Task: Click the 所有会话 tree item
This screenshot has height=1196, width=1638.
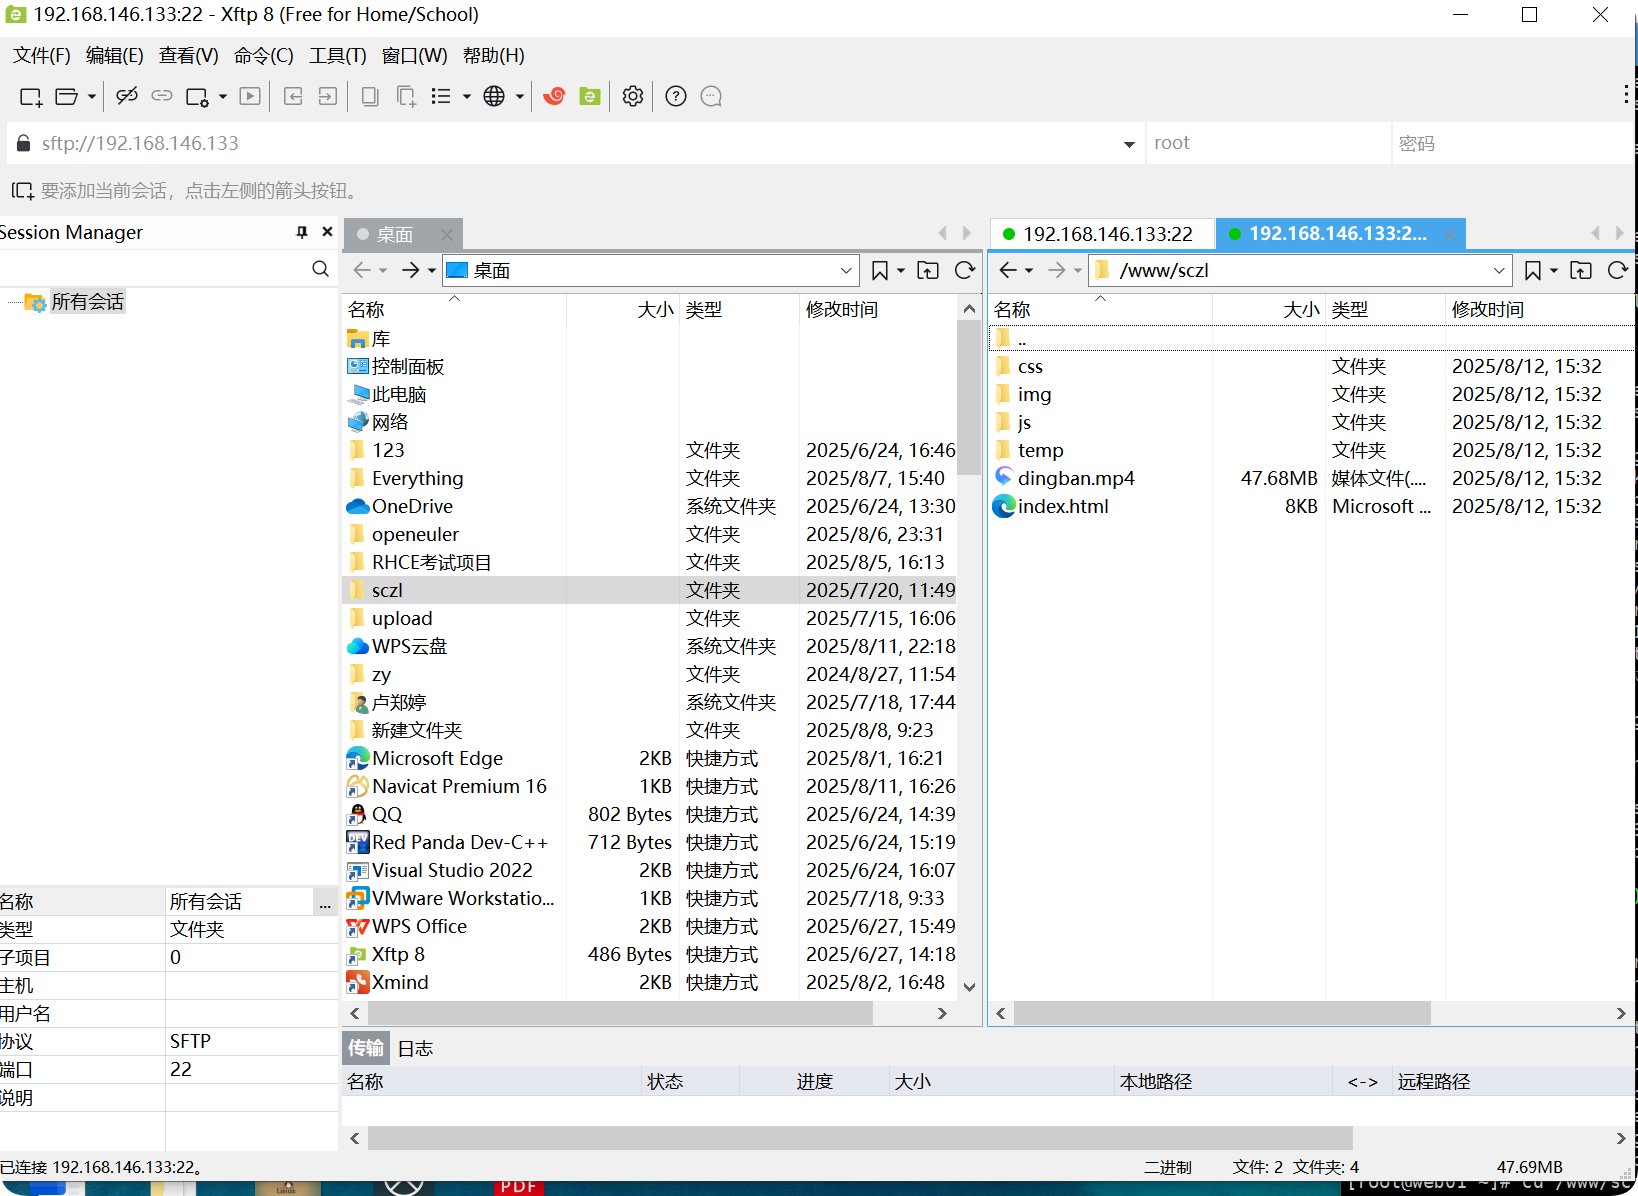Action: pyautogui.click(x=87, y=302)
